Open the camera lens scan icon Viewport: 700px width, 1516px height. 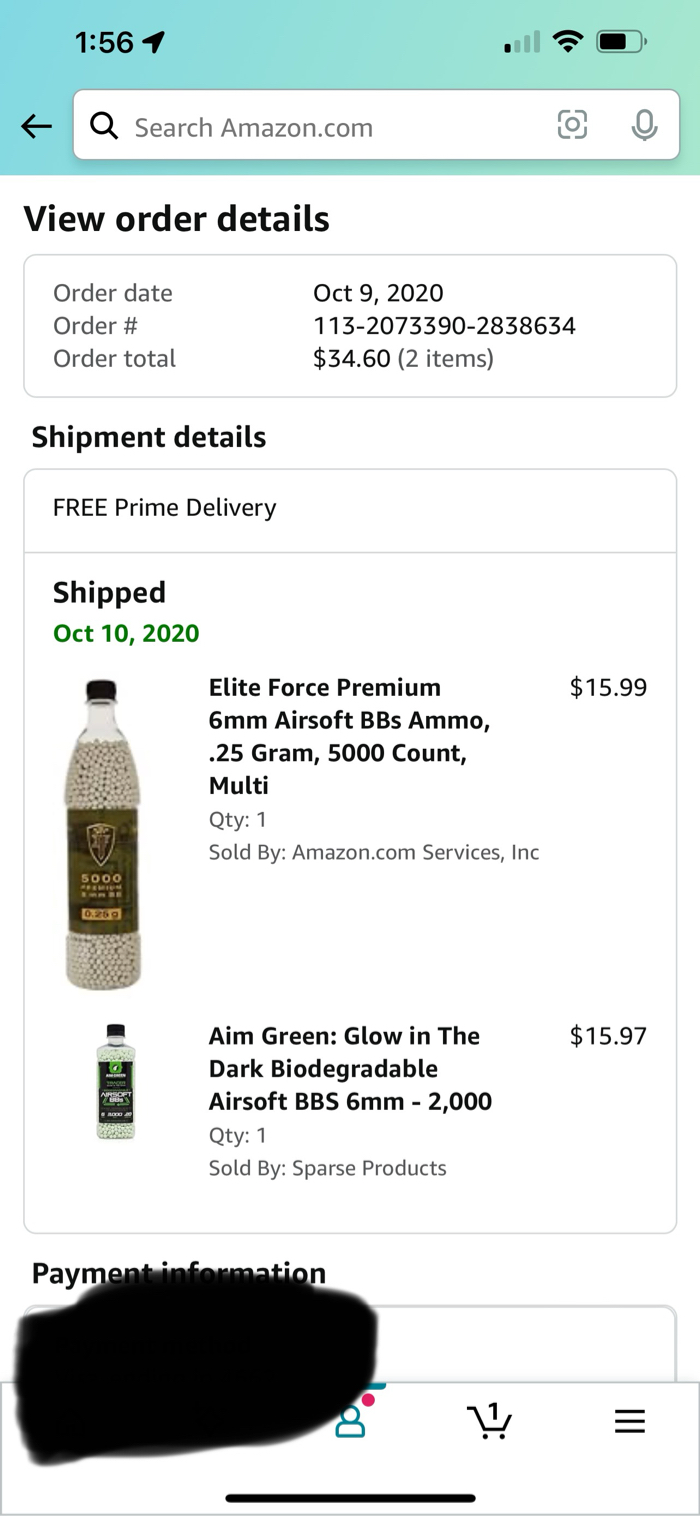(x=572, y=125)
